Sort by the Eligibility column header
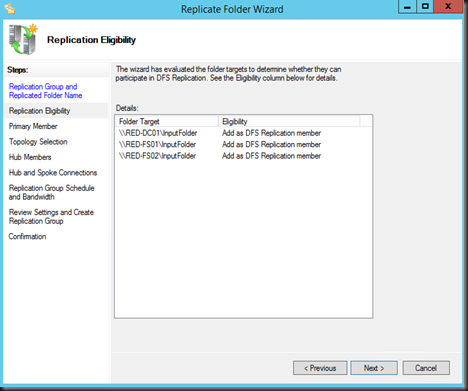Viewport: 468px width, 391px height. [x=289, y=121]
